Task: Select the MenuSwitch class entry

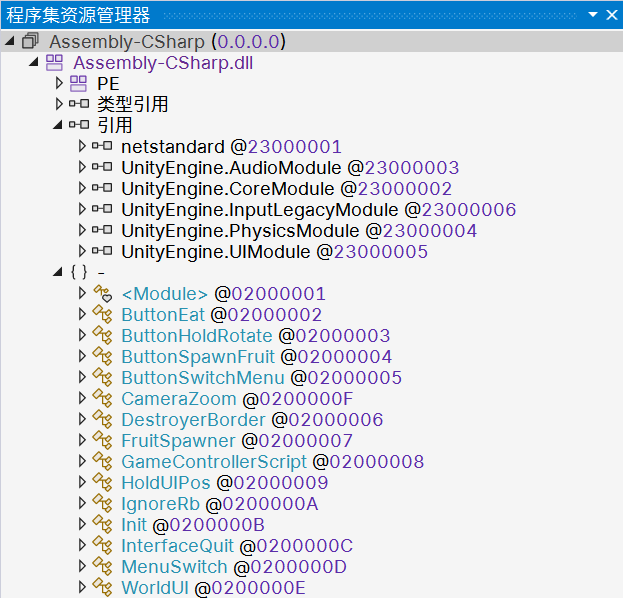Action: (x=234, y=567)
